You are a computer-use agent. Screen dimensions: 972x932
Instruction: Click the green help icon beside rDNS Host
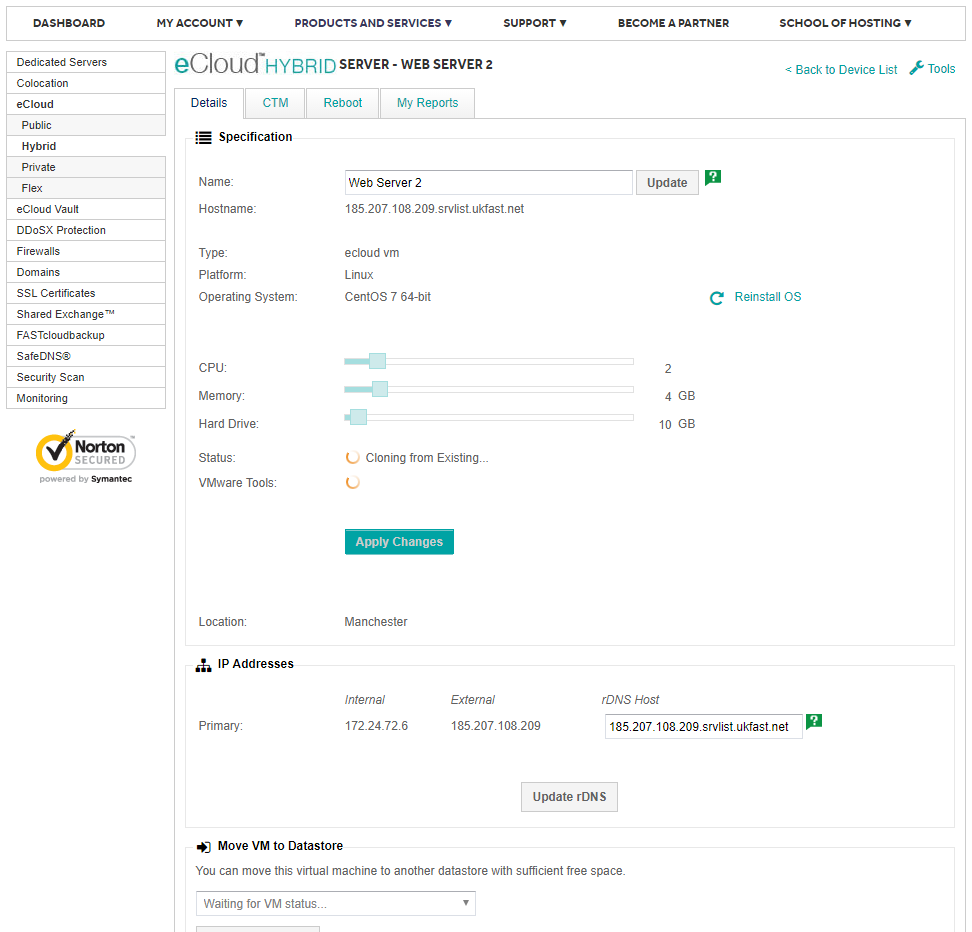[814, 721]
